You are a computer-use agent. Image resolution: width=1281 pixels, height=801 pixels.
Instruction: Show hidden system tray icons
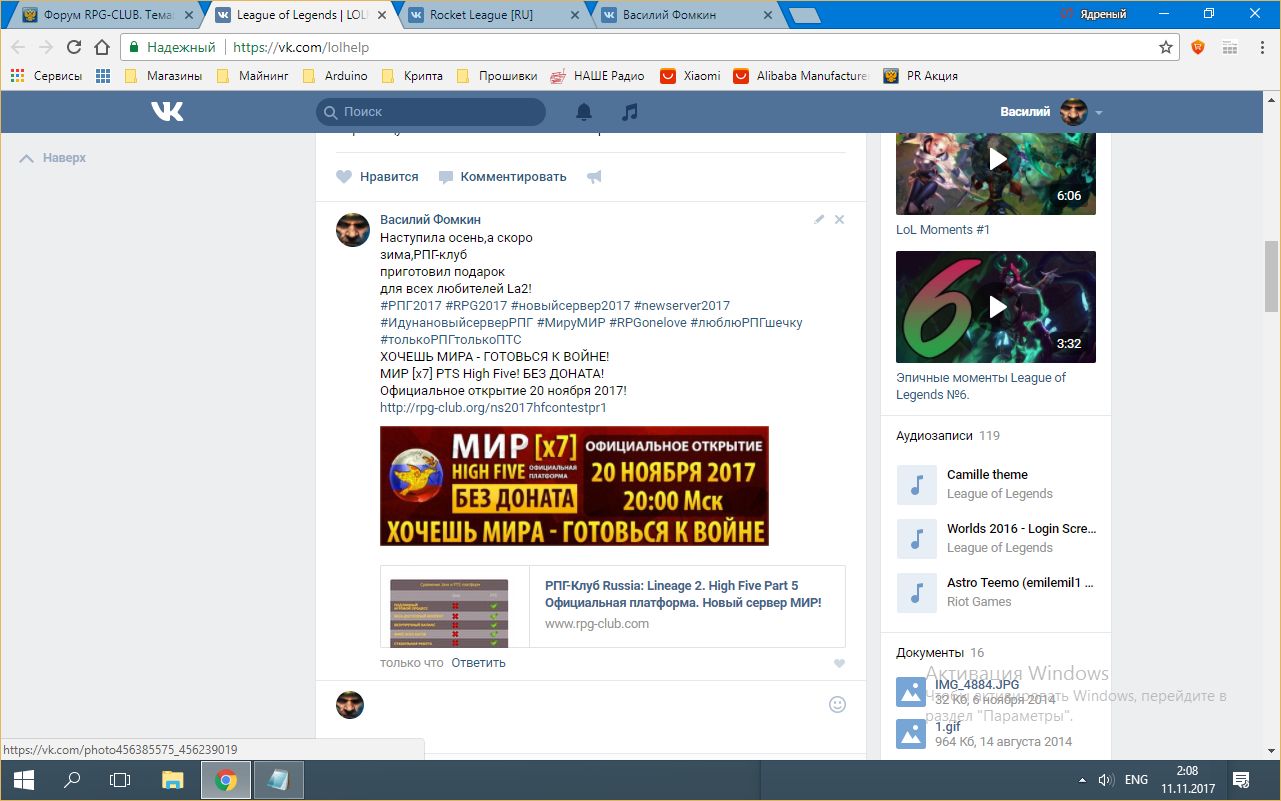coord(1082,780)
